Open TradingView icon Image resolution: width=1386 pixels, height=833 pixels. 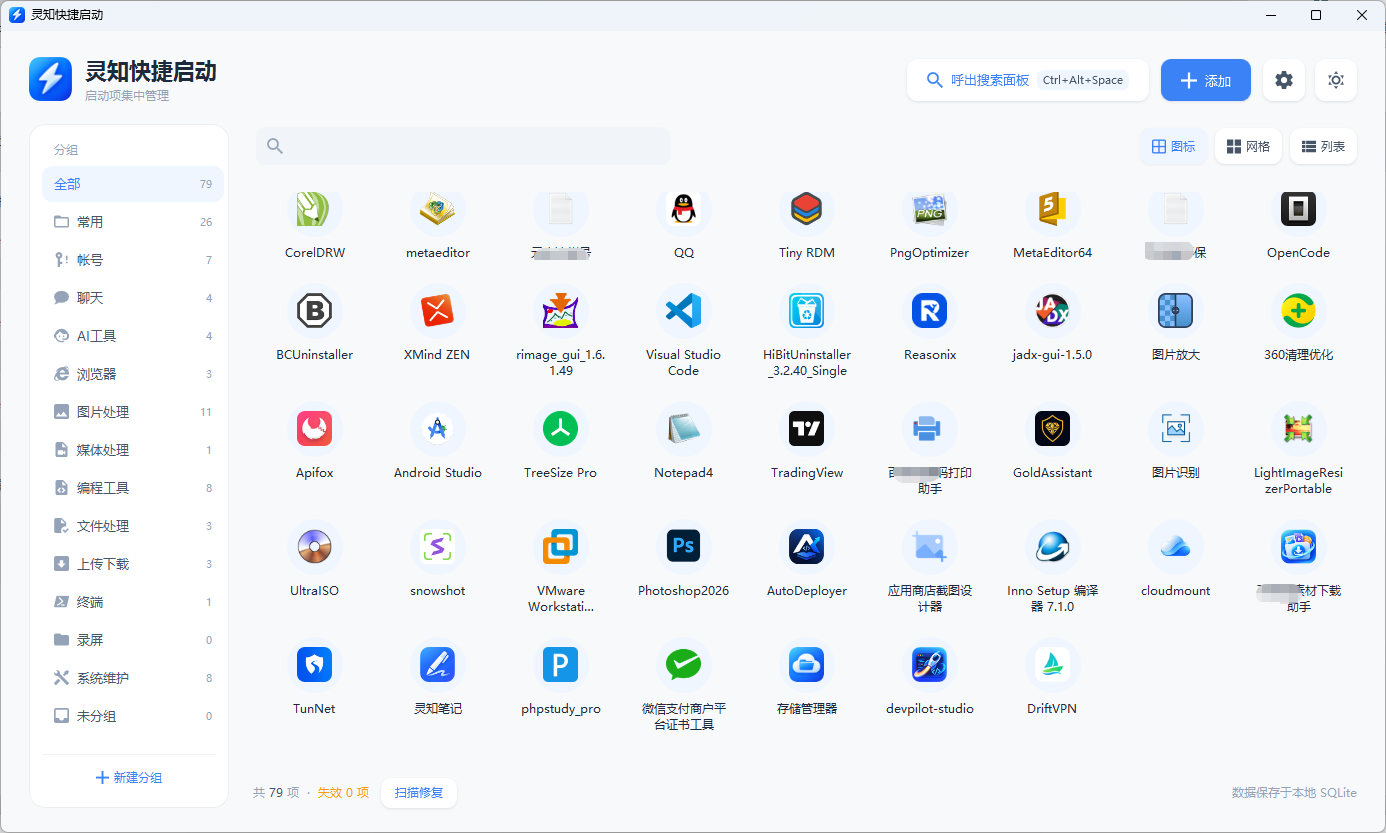click(x=807, y=430)
